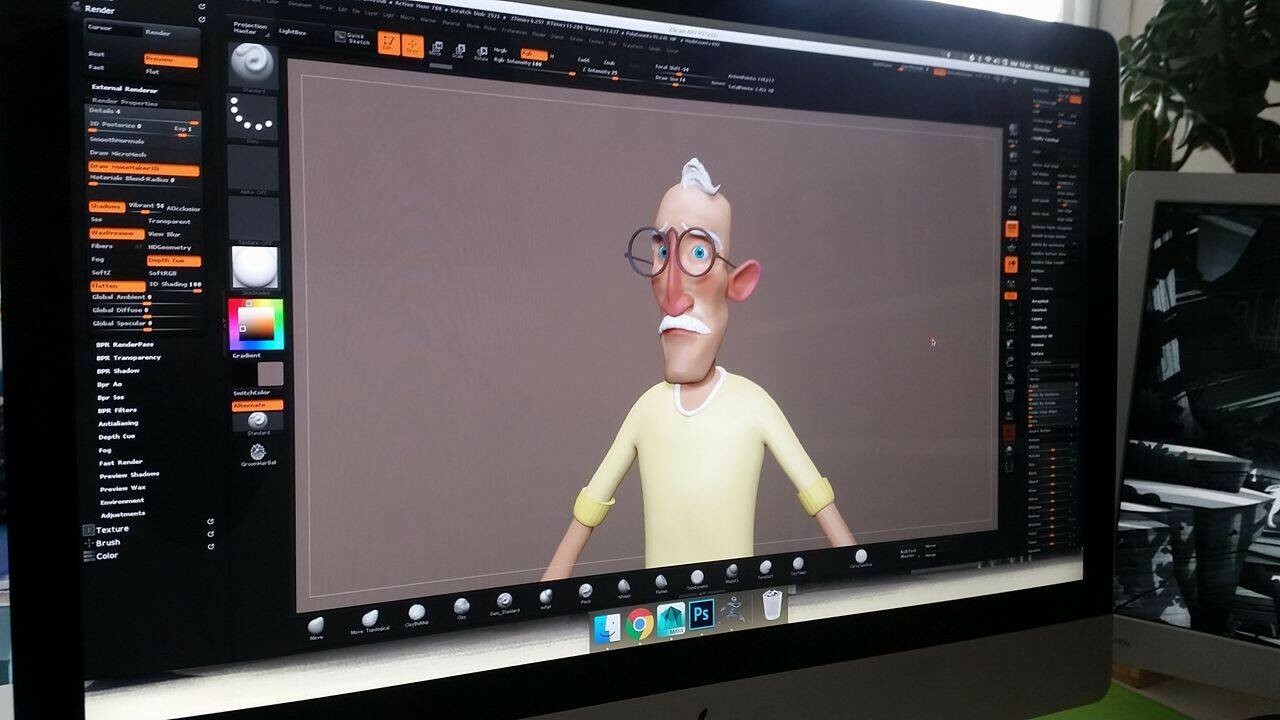This screenshot has width=1280, height=720.
Task: Click SwitchColor button
Action: coord(252,393)
